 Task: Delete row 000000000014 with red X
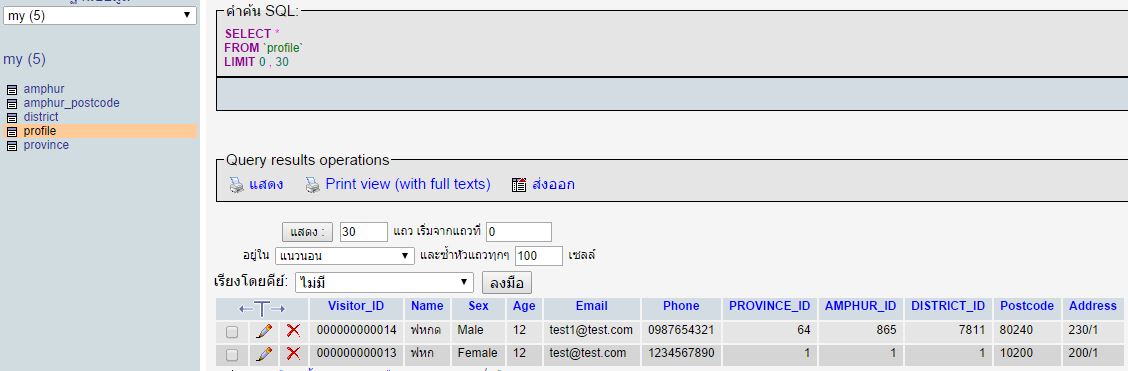[293, 331]
